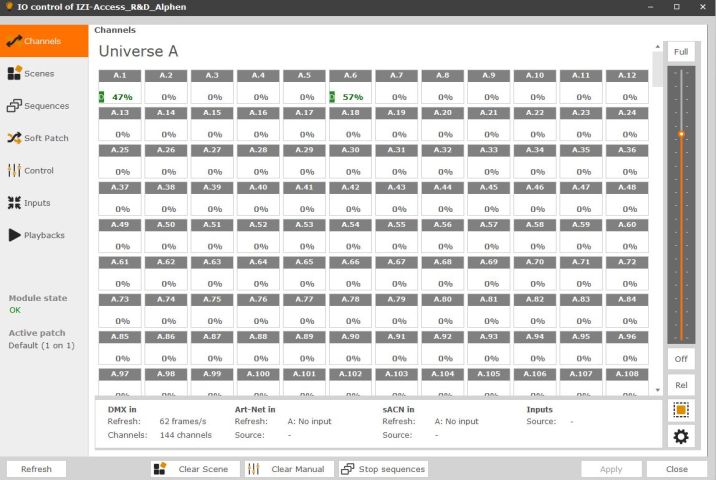Click the Clear Manual button
Viewport: 716px width, 480px height.
287,469
